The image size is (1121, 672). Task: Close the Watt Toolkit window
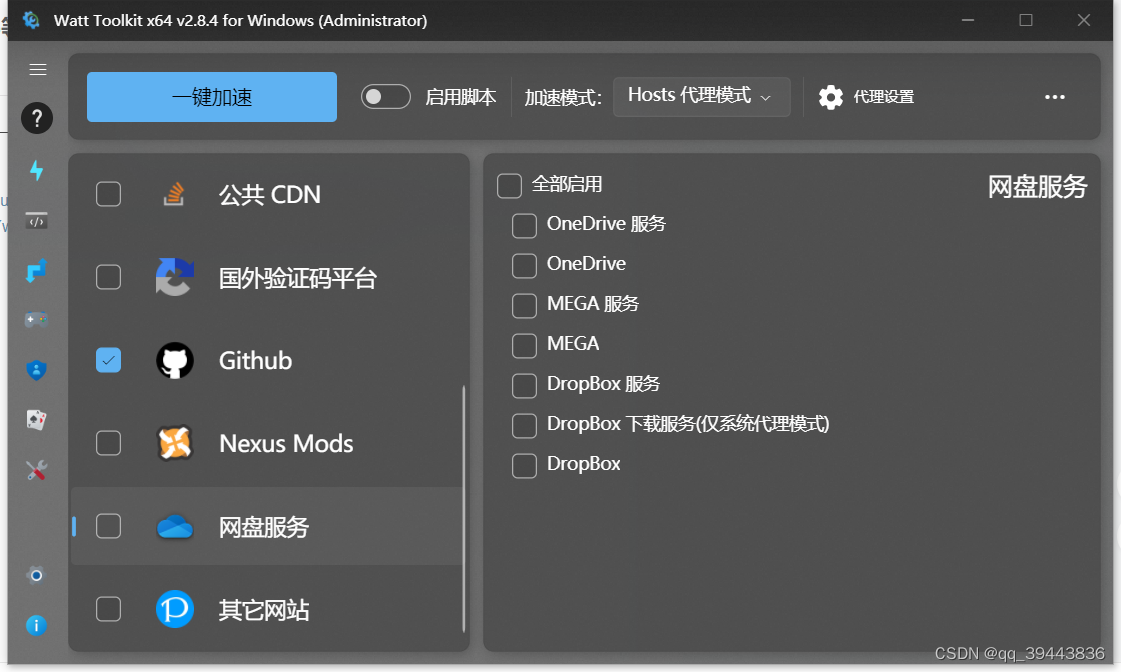[x=1084, y=20]
